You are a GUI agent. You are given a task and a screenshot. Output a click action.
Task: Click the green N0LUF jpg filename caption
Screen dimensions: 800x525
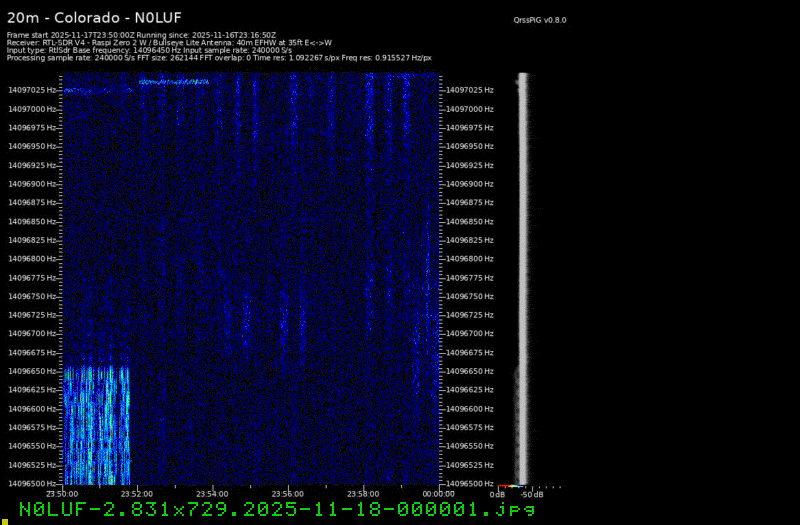tap(277, 510)
